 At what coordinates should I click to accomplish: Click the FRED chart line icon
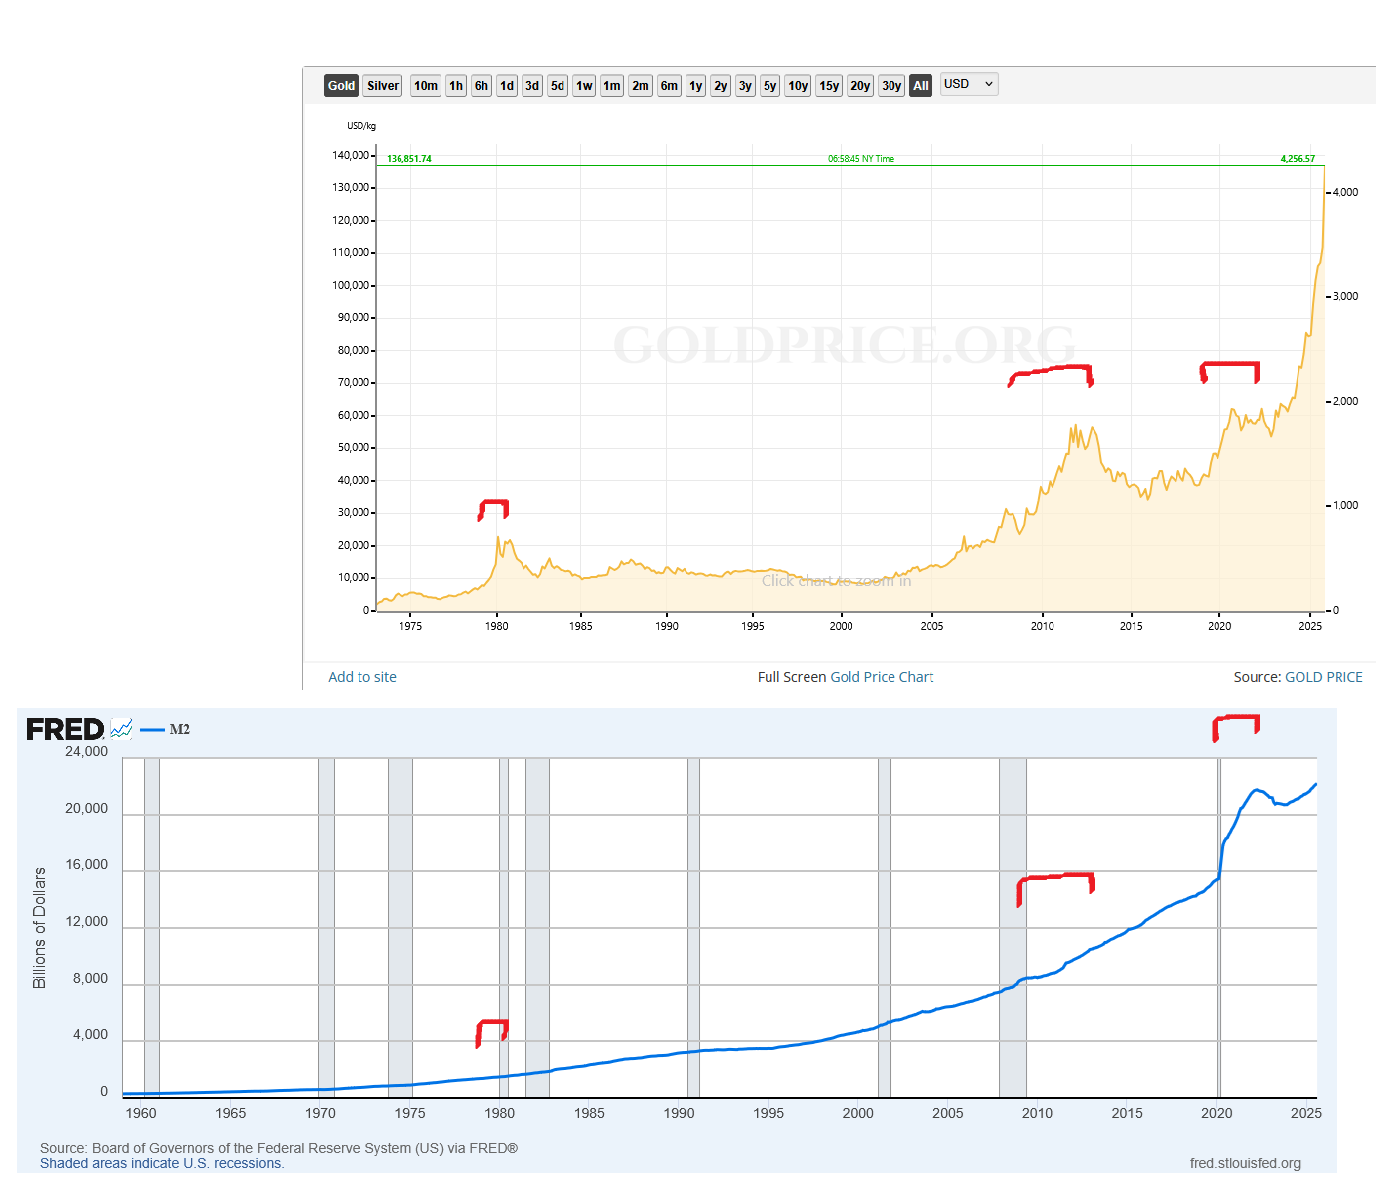(x=121, y=729)
